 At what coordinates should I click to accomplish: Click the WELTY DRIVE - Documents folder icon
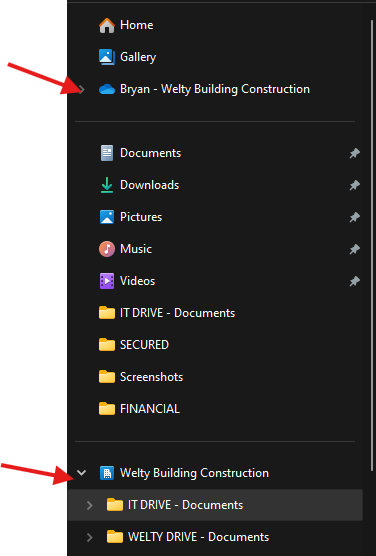(115, 536)
